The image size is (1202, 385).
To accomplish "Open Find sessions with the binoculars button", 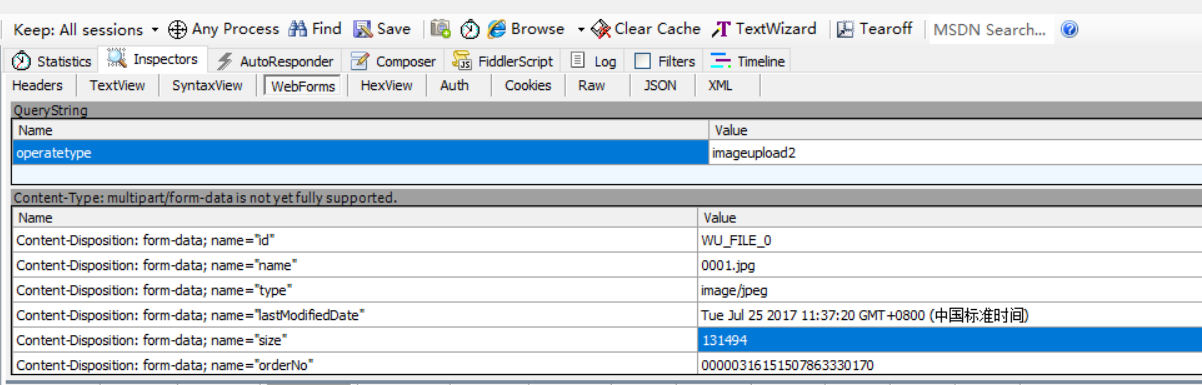I will 315,30.
